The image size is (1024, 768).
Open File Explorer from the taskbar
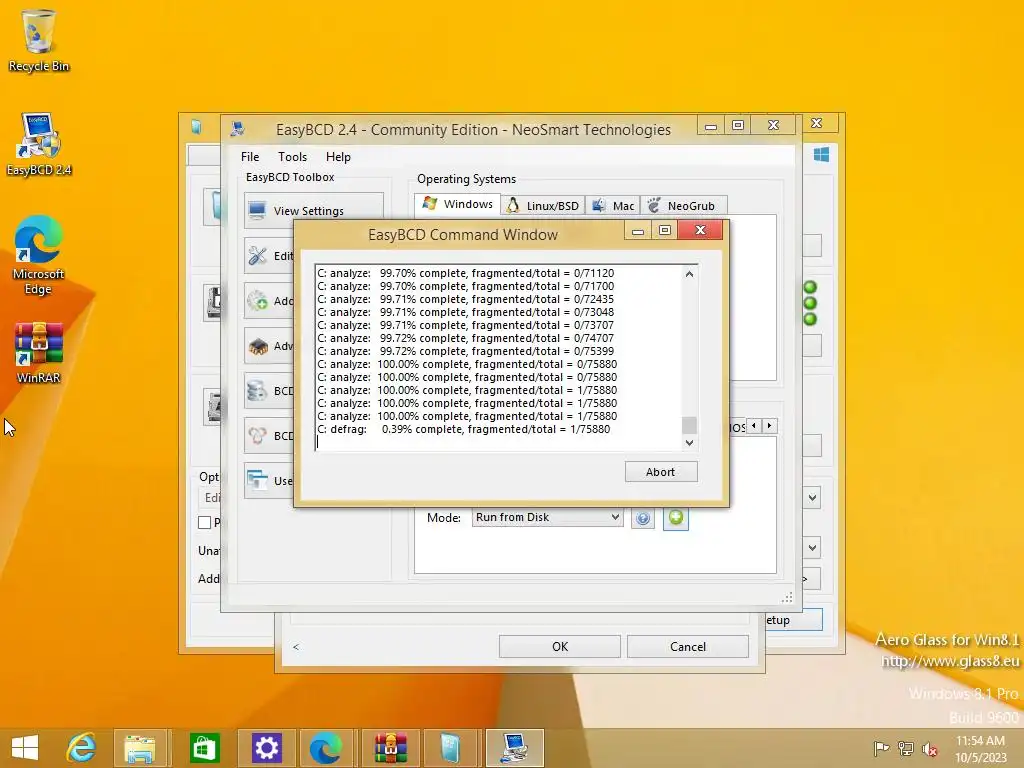[x=140, y=748]
